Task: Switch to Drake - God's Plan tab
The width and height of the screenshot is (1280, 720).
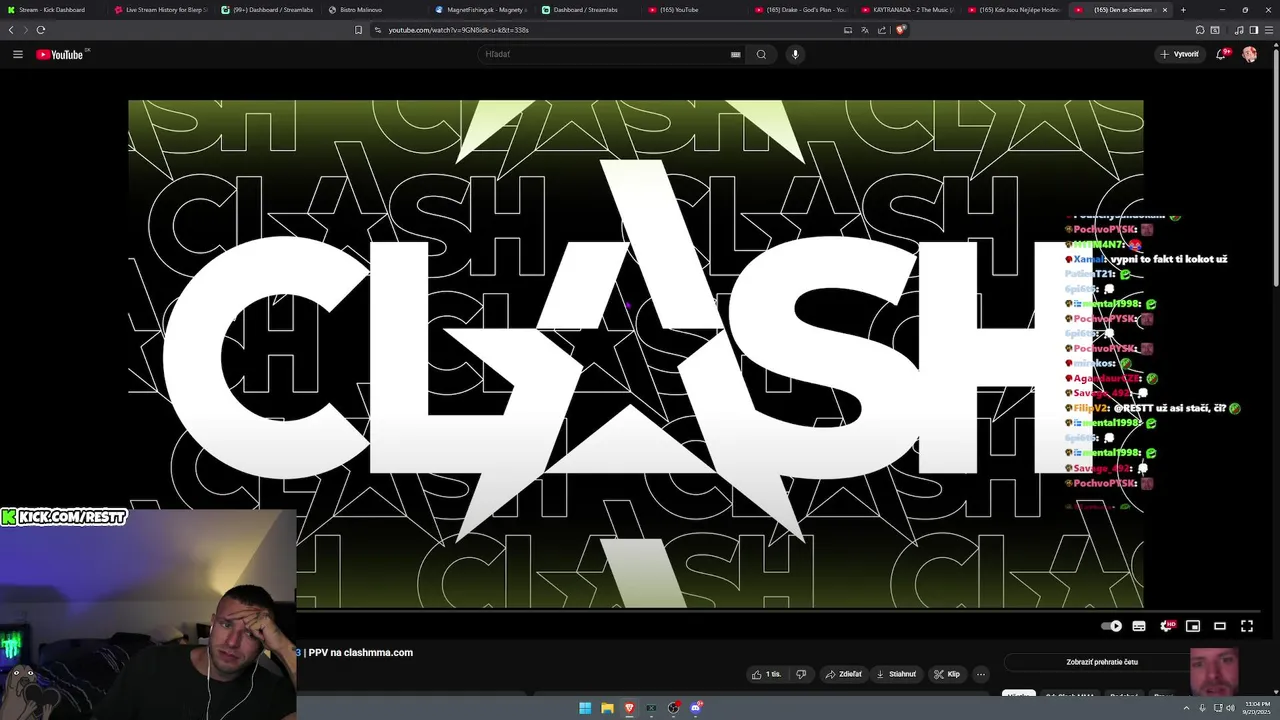Action: [x=801, y=10]
